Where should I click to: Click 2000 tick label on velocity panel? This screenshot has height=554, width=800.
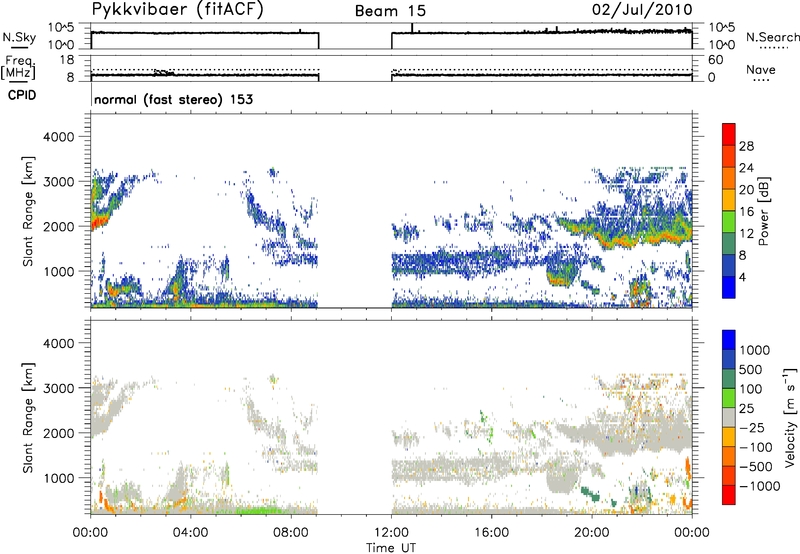click(x=58, y=433)
